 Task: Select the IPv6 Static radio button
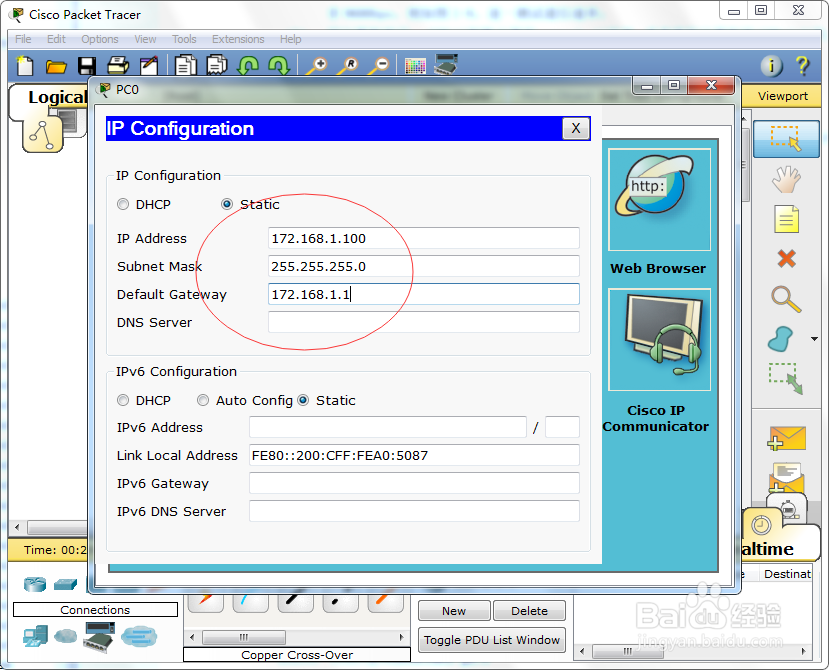[x=303, y=400]
